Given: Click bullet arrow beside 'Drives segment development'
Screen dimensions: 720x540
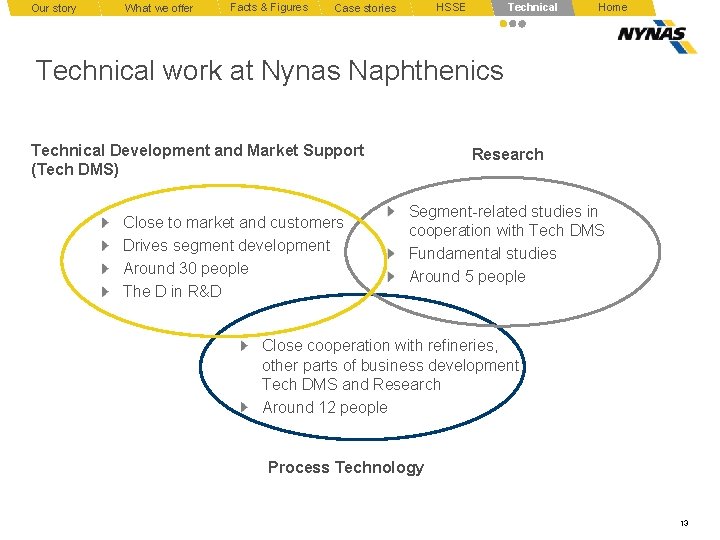Looking at the screenshot, I should point(105,246).
